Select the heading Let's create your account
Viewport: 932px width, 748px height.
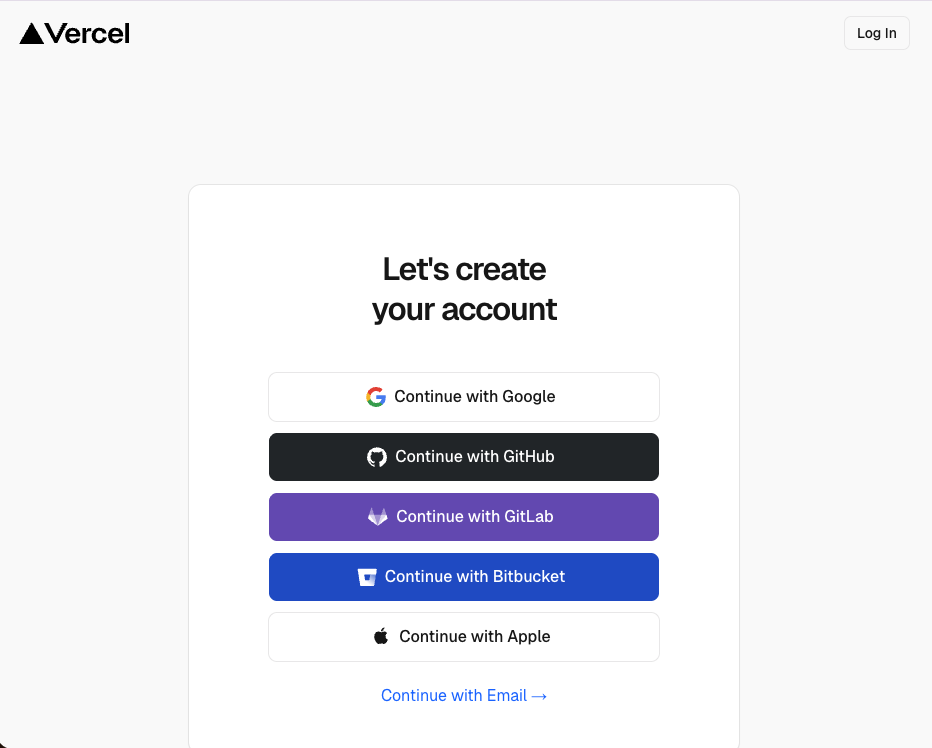click(x=463, y=289)
